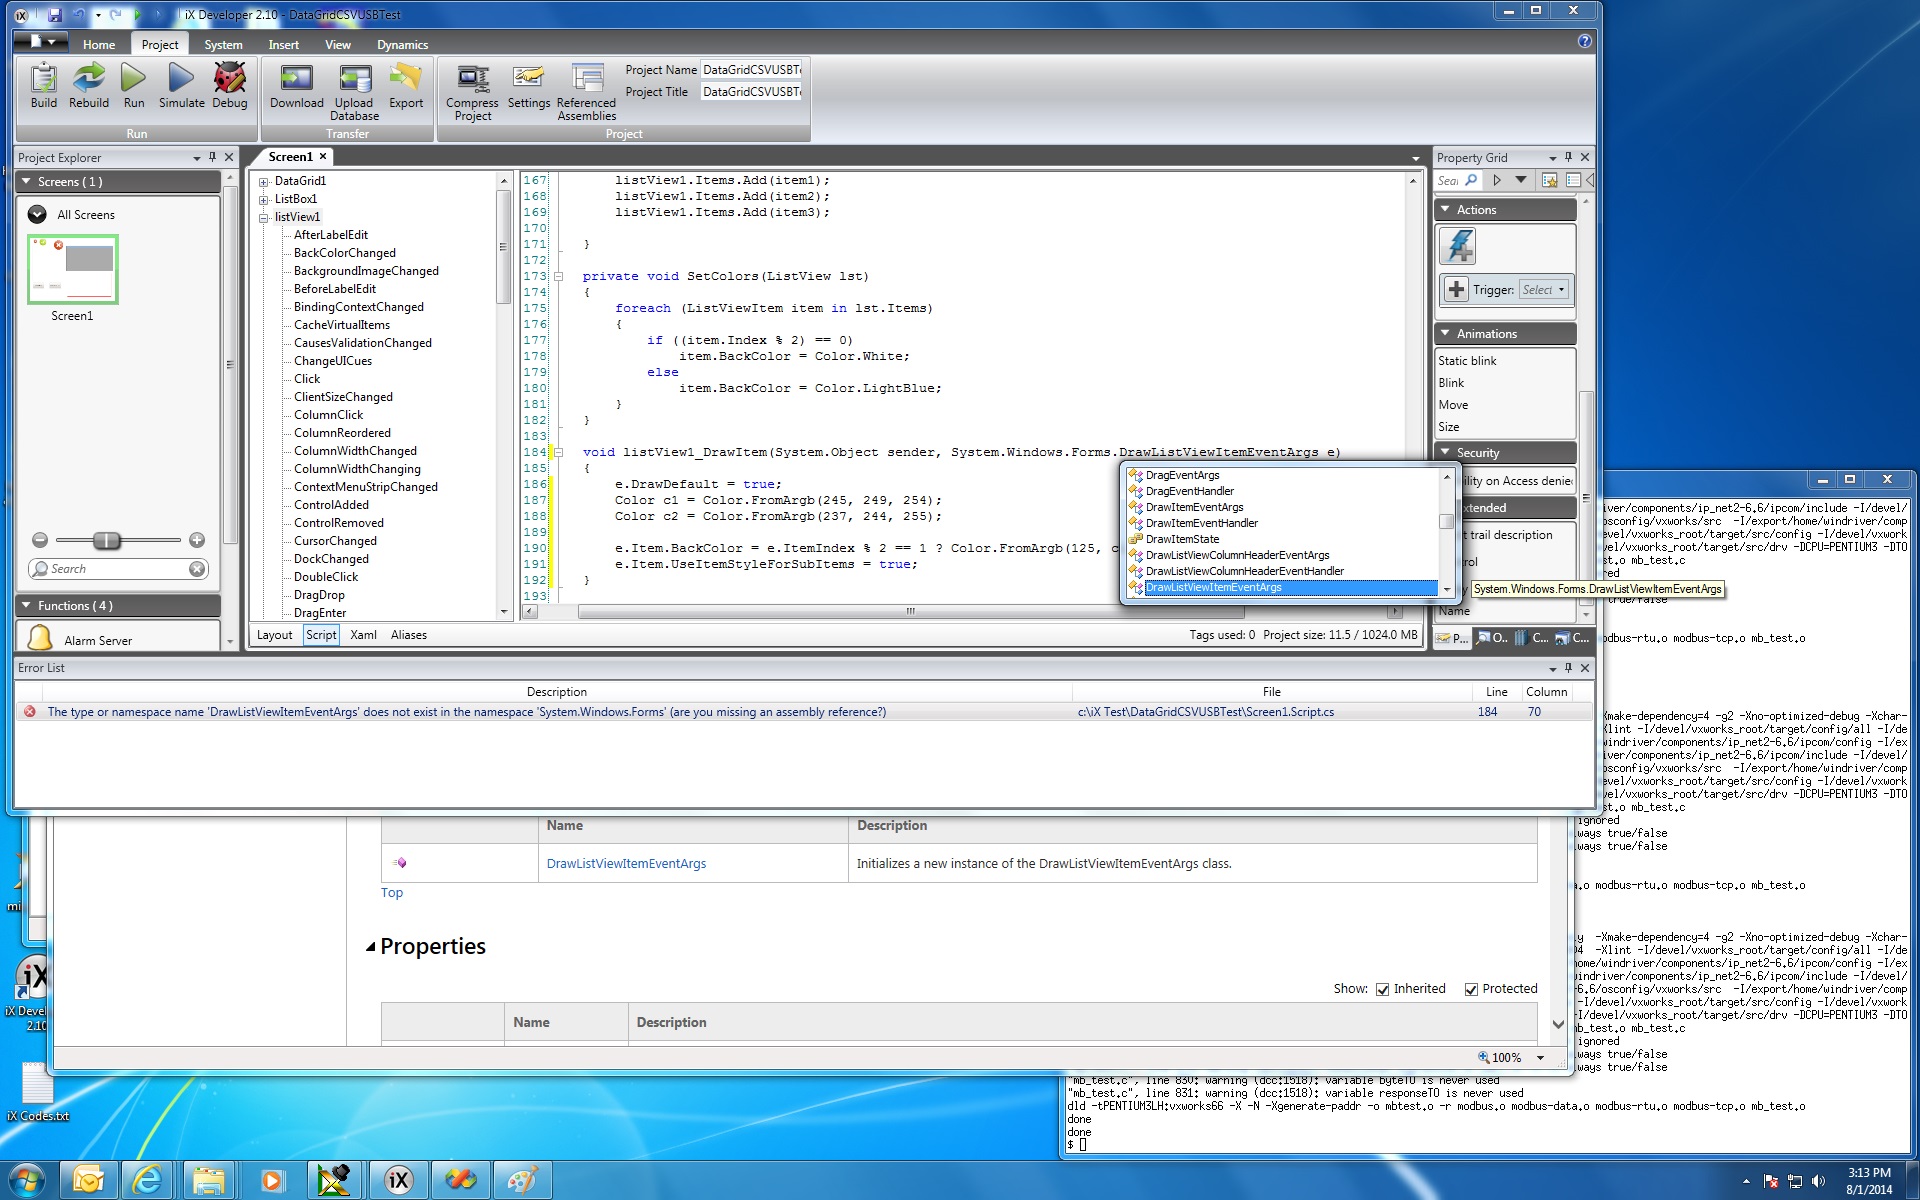Switch to the Layout editor tab
The height and width of the screenshot is (1200, 1920).
coord(274,635)
